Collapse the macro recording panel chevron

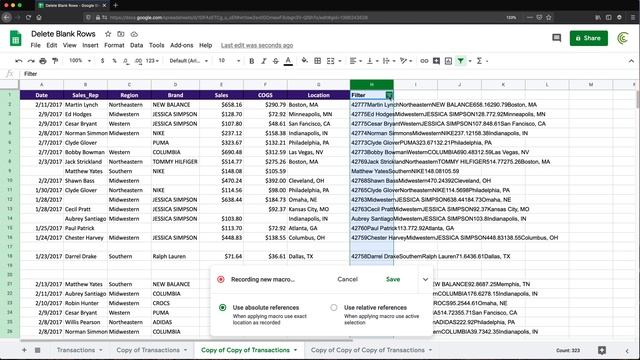425,280
